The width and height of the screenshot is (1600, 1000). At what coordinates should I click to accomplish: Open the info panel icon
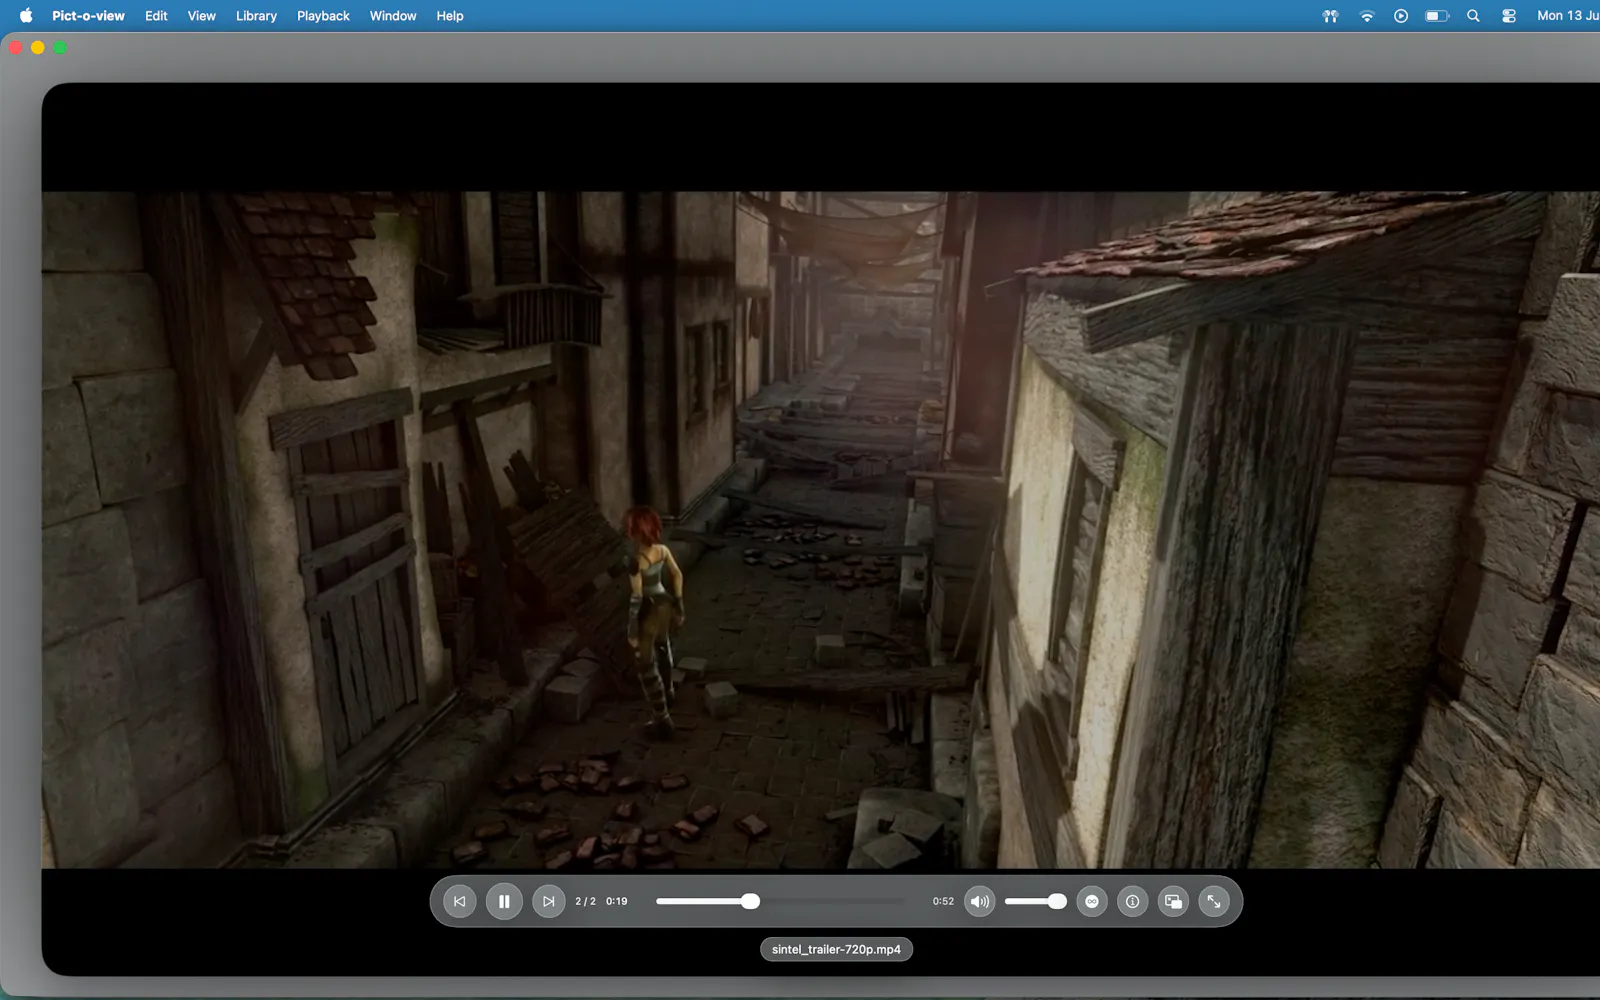click(x=1132, y=901)
